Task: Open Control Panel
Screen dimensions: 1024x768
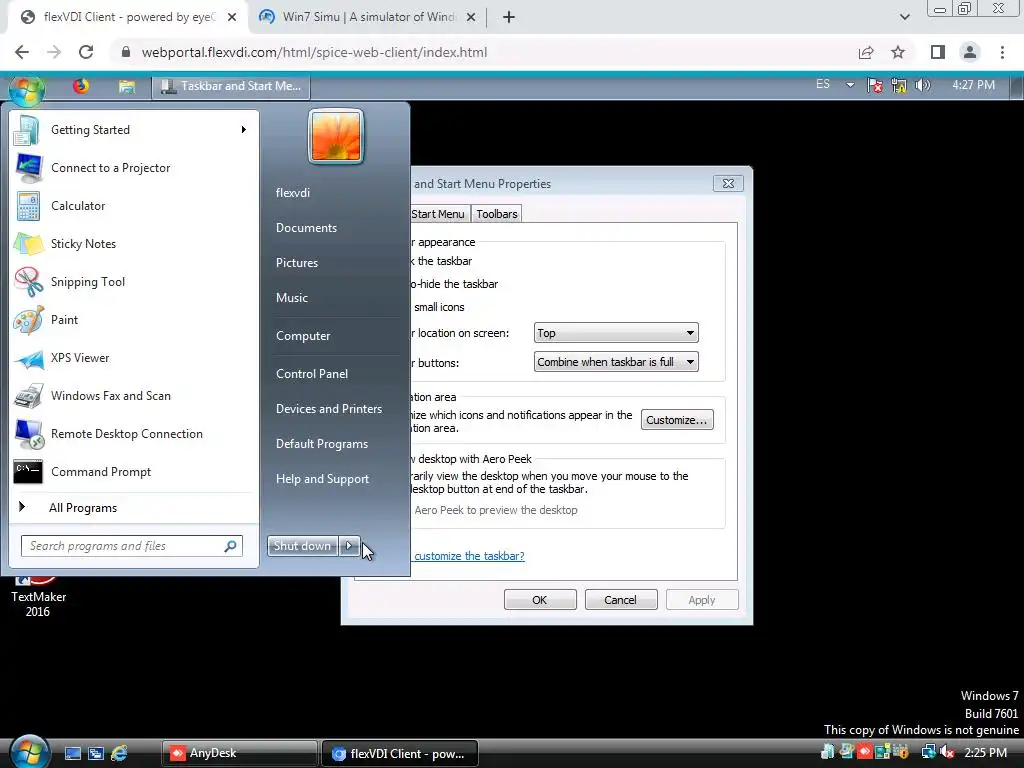Action: [312, 374]
